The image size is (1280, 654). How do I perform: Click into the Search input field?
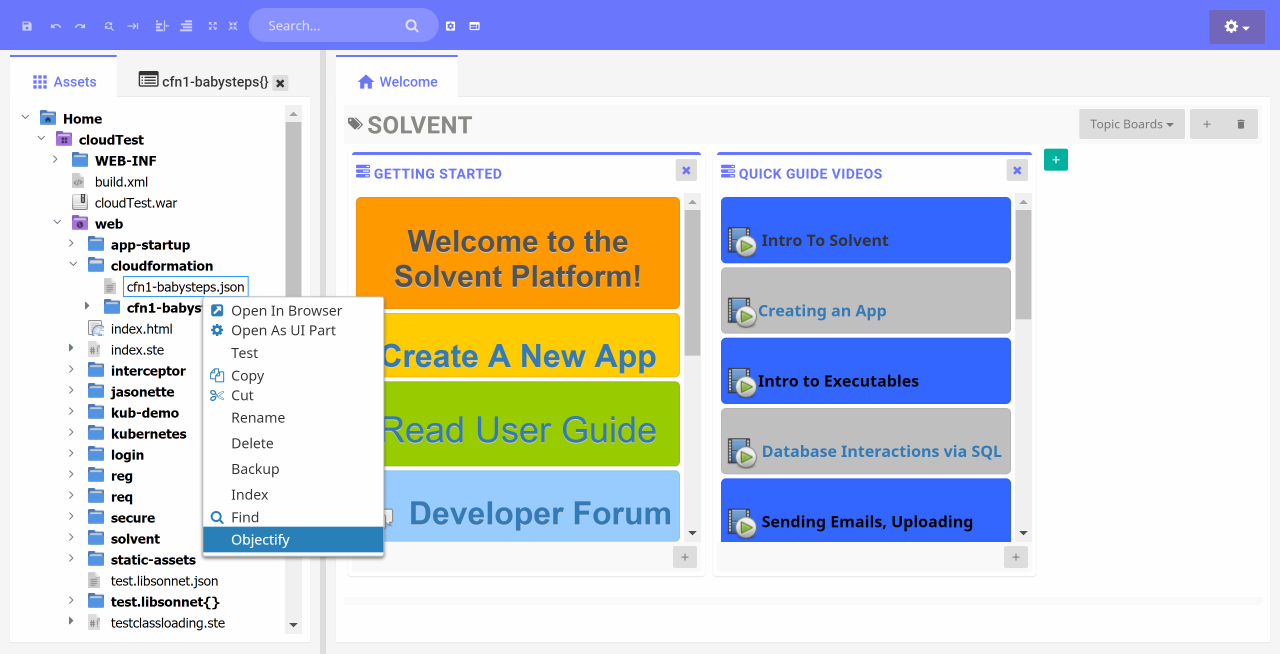coord(330,26)
